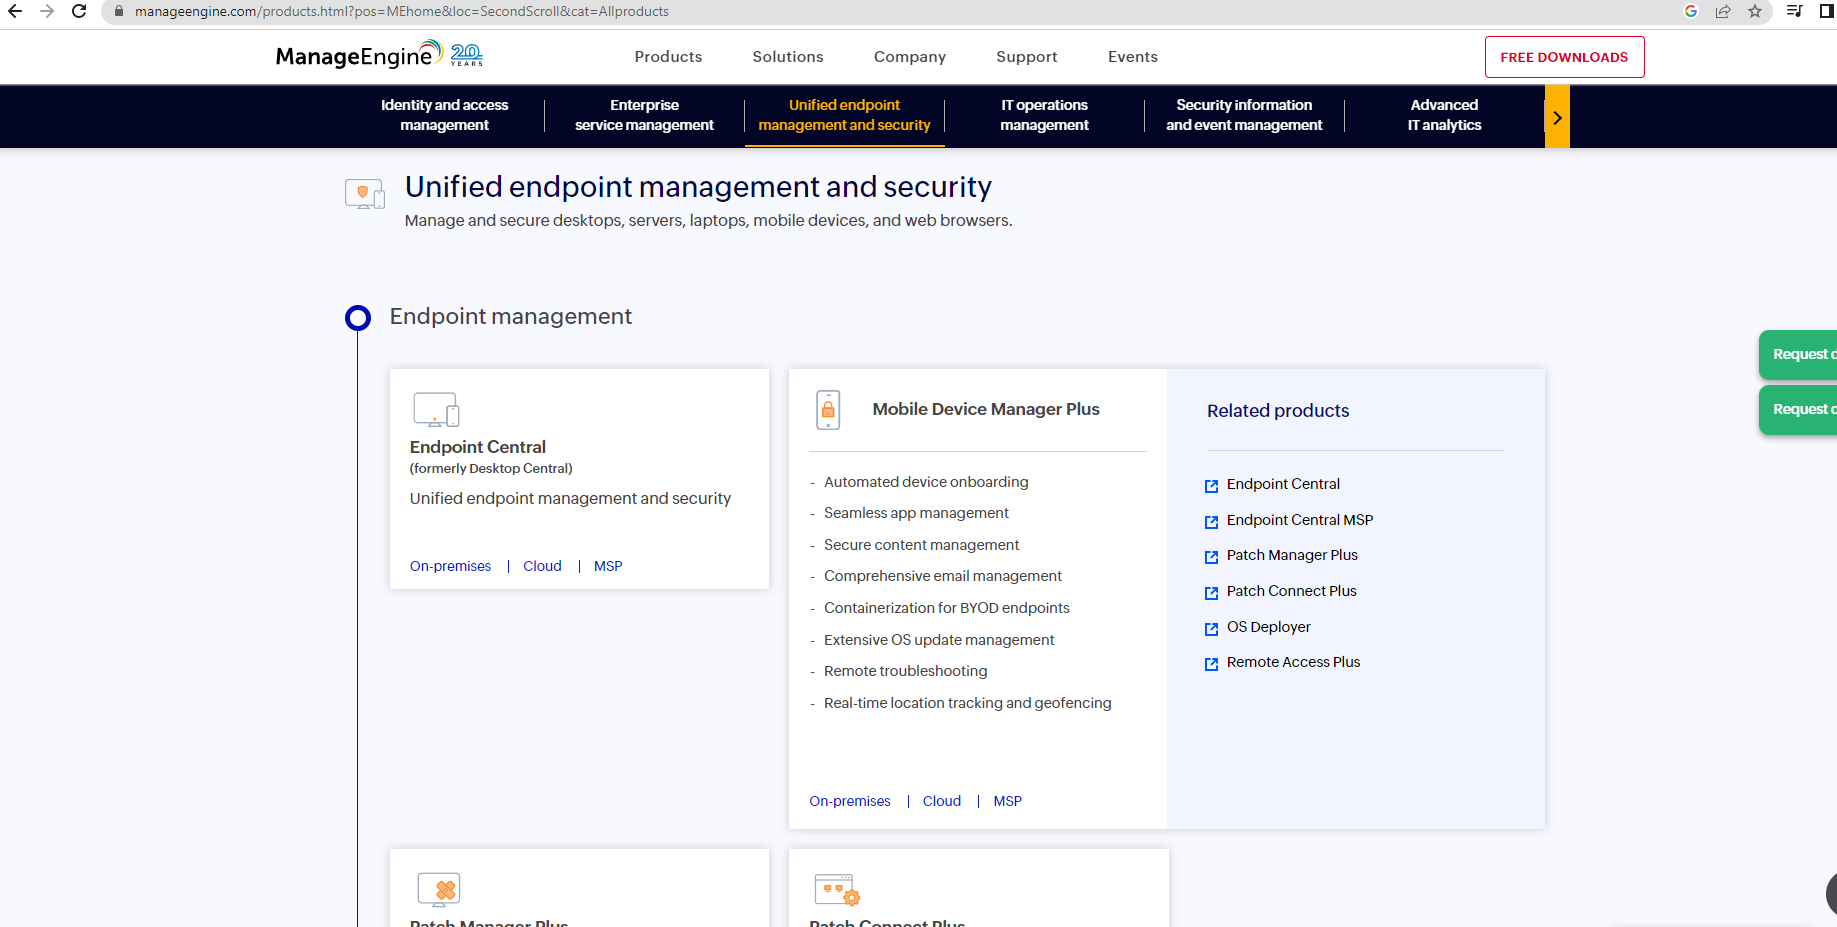This screenshot has width=1837, height=927.
Task: Open the Remote Access Plus link
Action: point(1293,661)
